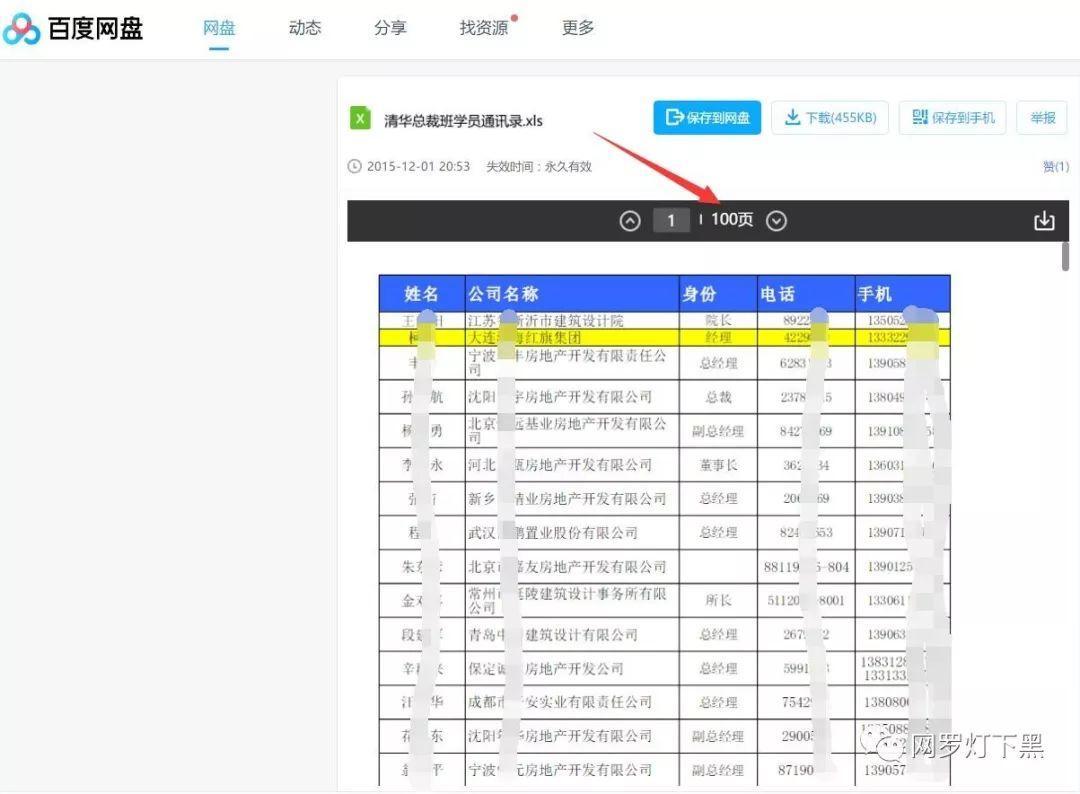1080x794 pixels.
Task: Switch to the 网盘 tab
Action: [218, 28]
